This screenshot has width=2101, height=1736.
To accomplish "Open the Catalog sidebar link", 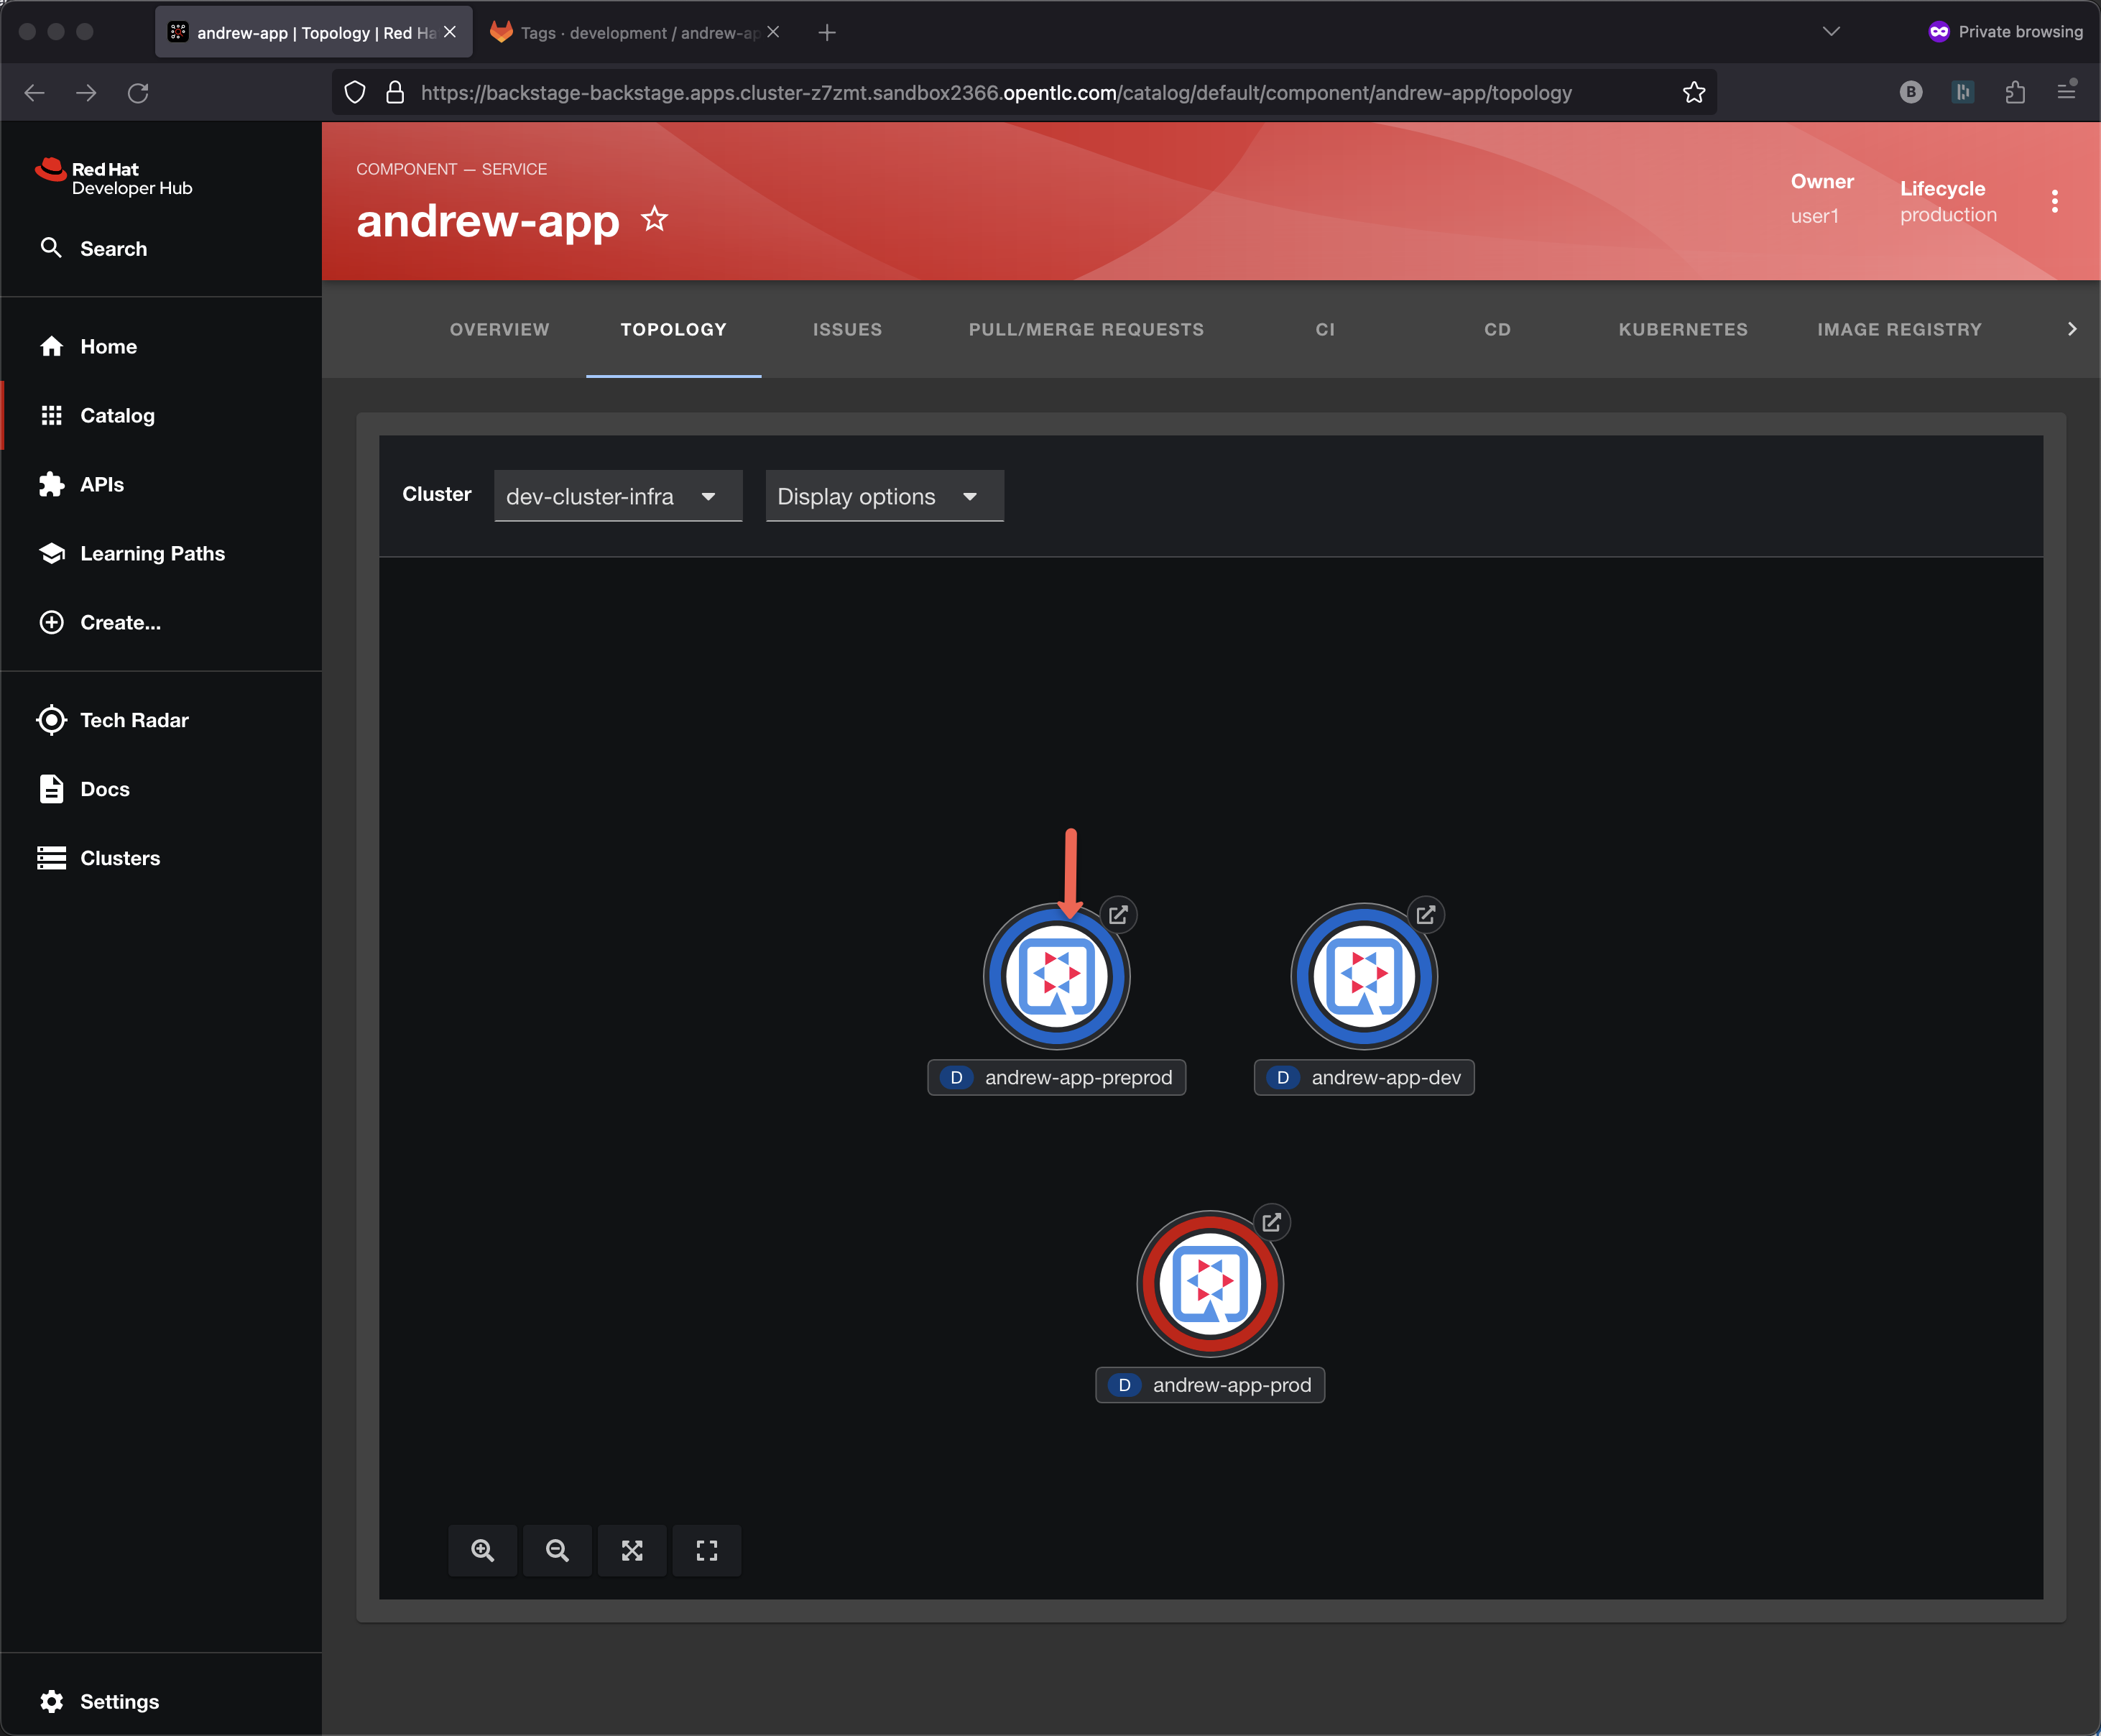I will [x=117, y=415].
